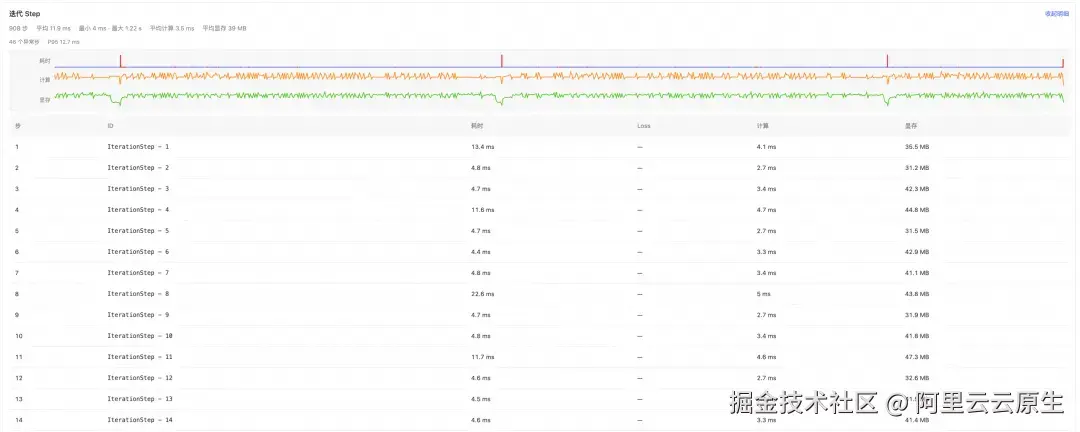Select the Loss column header
1080x432 pixels.
pyautogui.click(x=643, y=126)
